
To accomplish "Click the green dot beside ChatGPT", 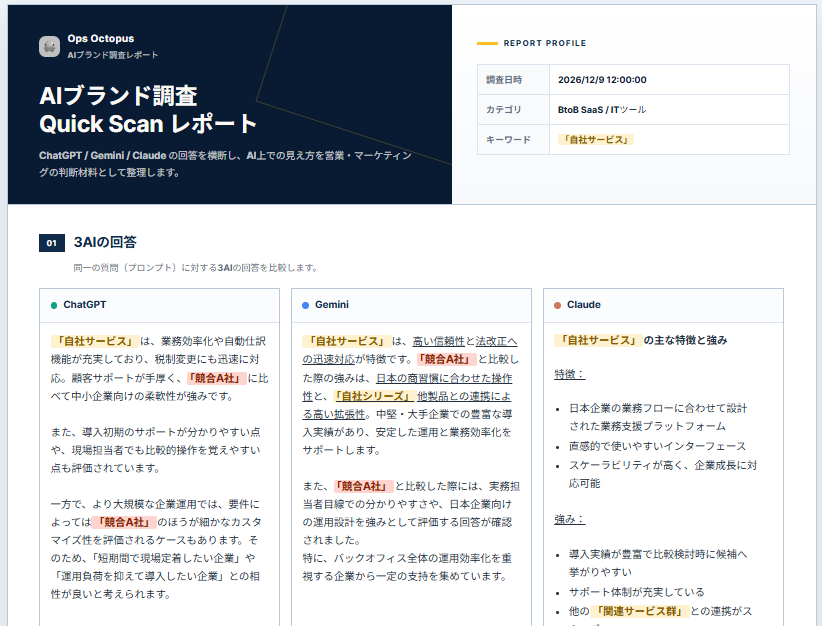I will click(x=54, y=305).
